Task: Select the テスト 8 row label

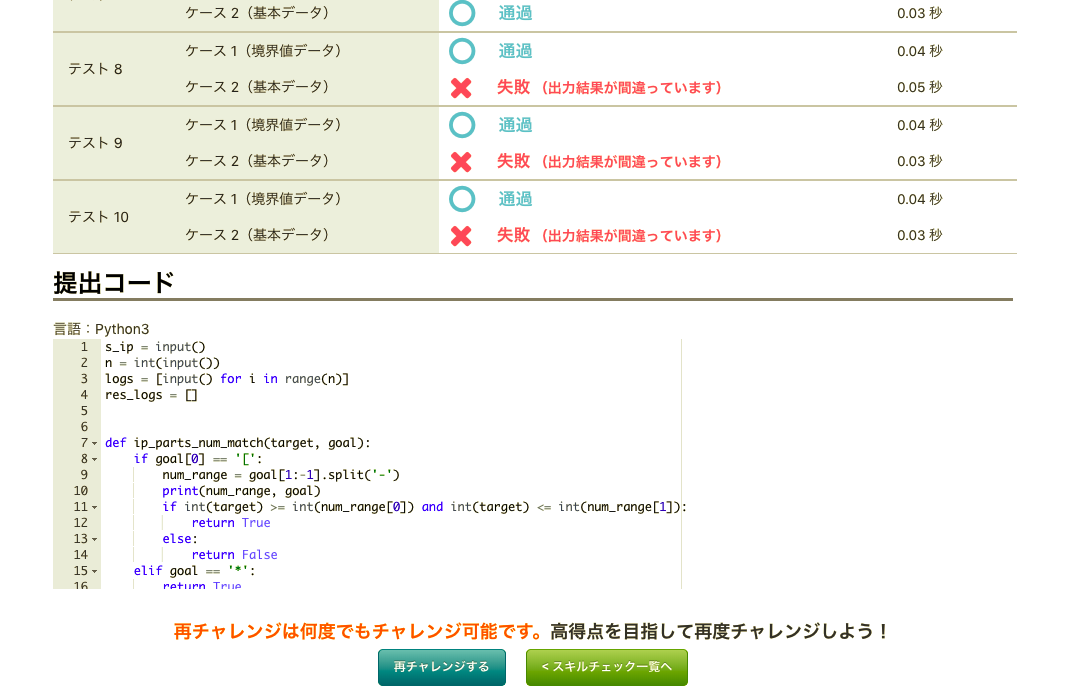Action: pyautogui.click(x=95, y=69)
